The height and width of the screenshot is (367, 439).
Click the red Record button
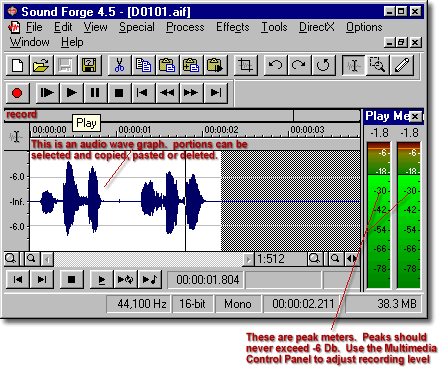17,93
